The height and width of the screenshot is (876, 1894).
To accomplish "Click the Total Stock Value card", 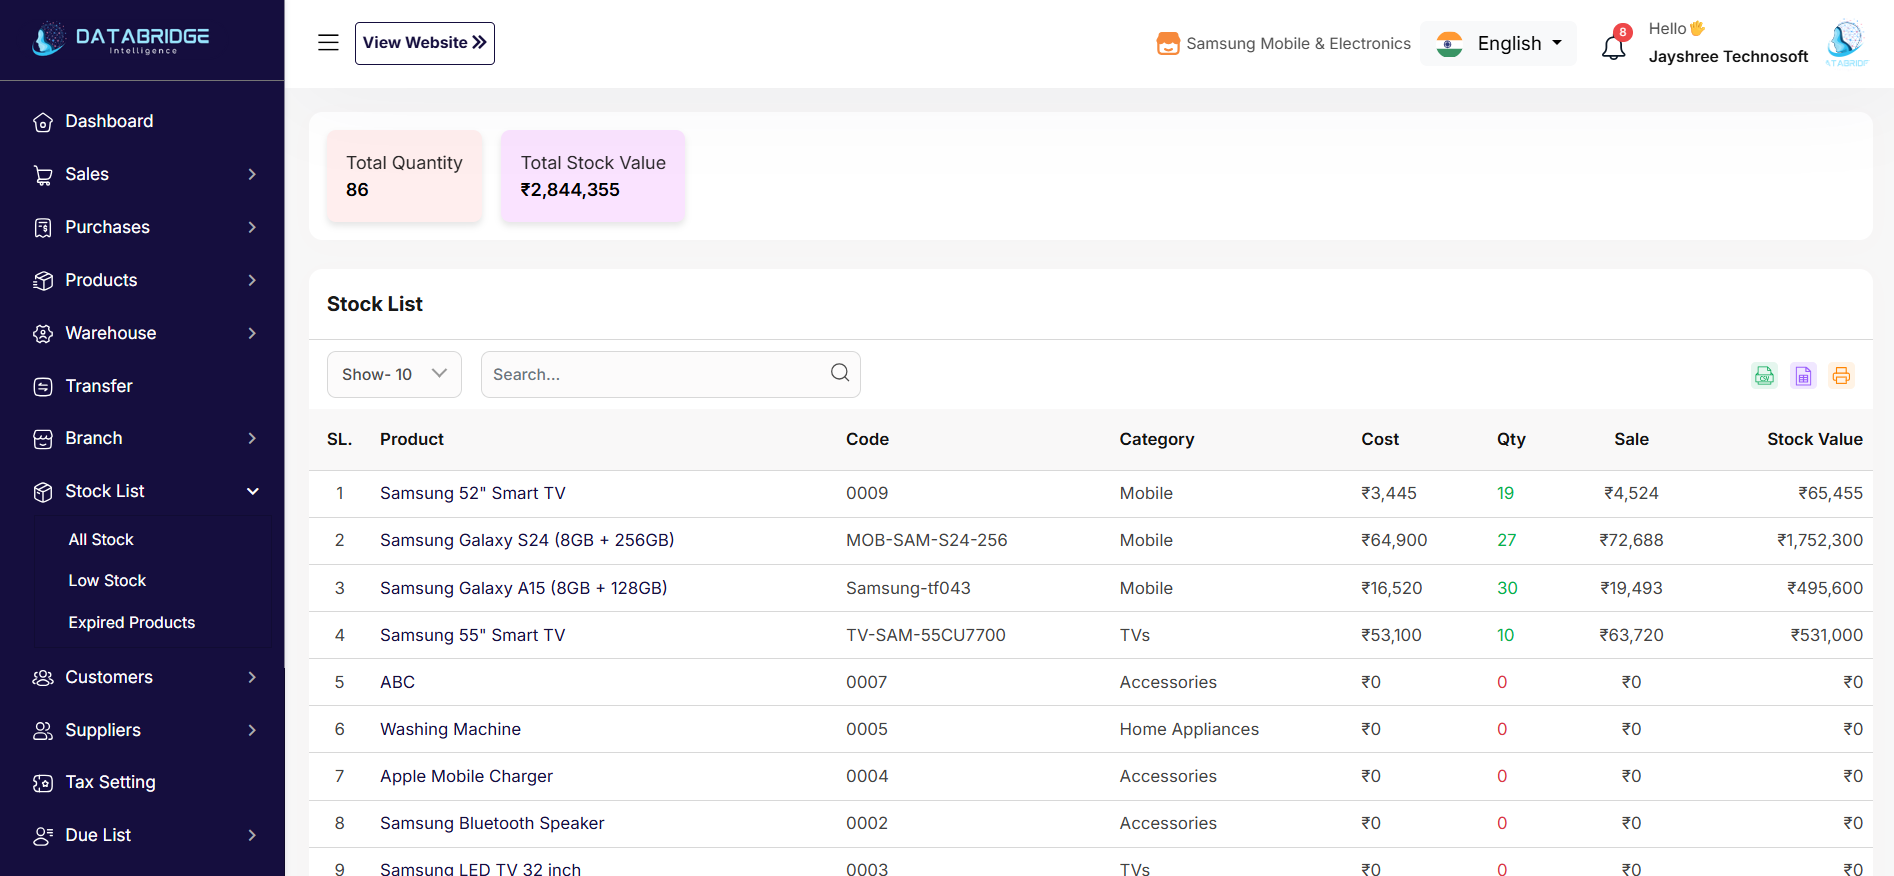I will tap(593, 176).
